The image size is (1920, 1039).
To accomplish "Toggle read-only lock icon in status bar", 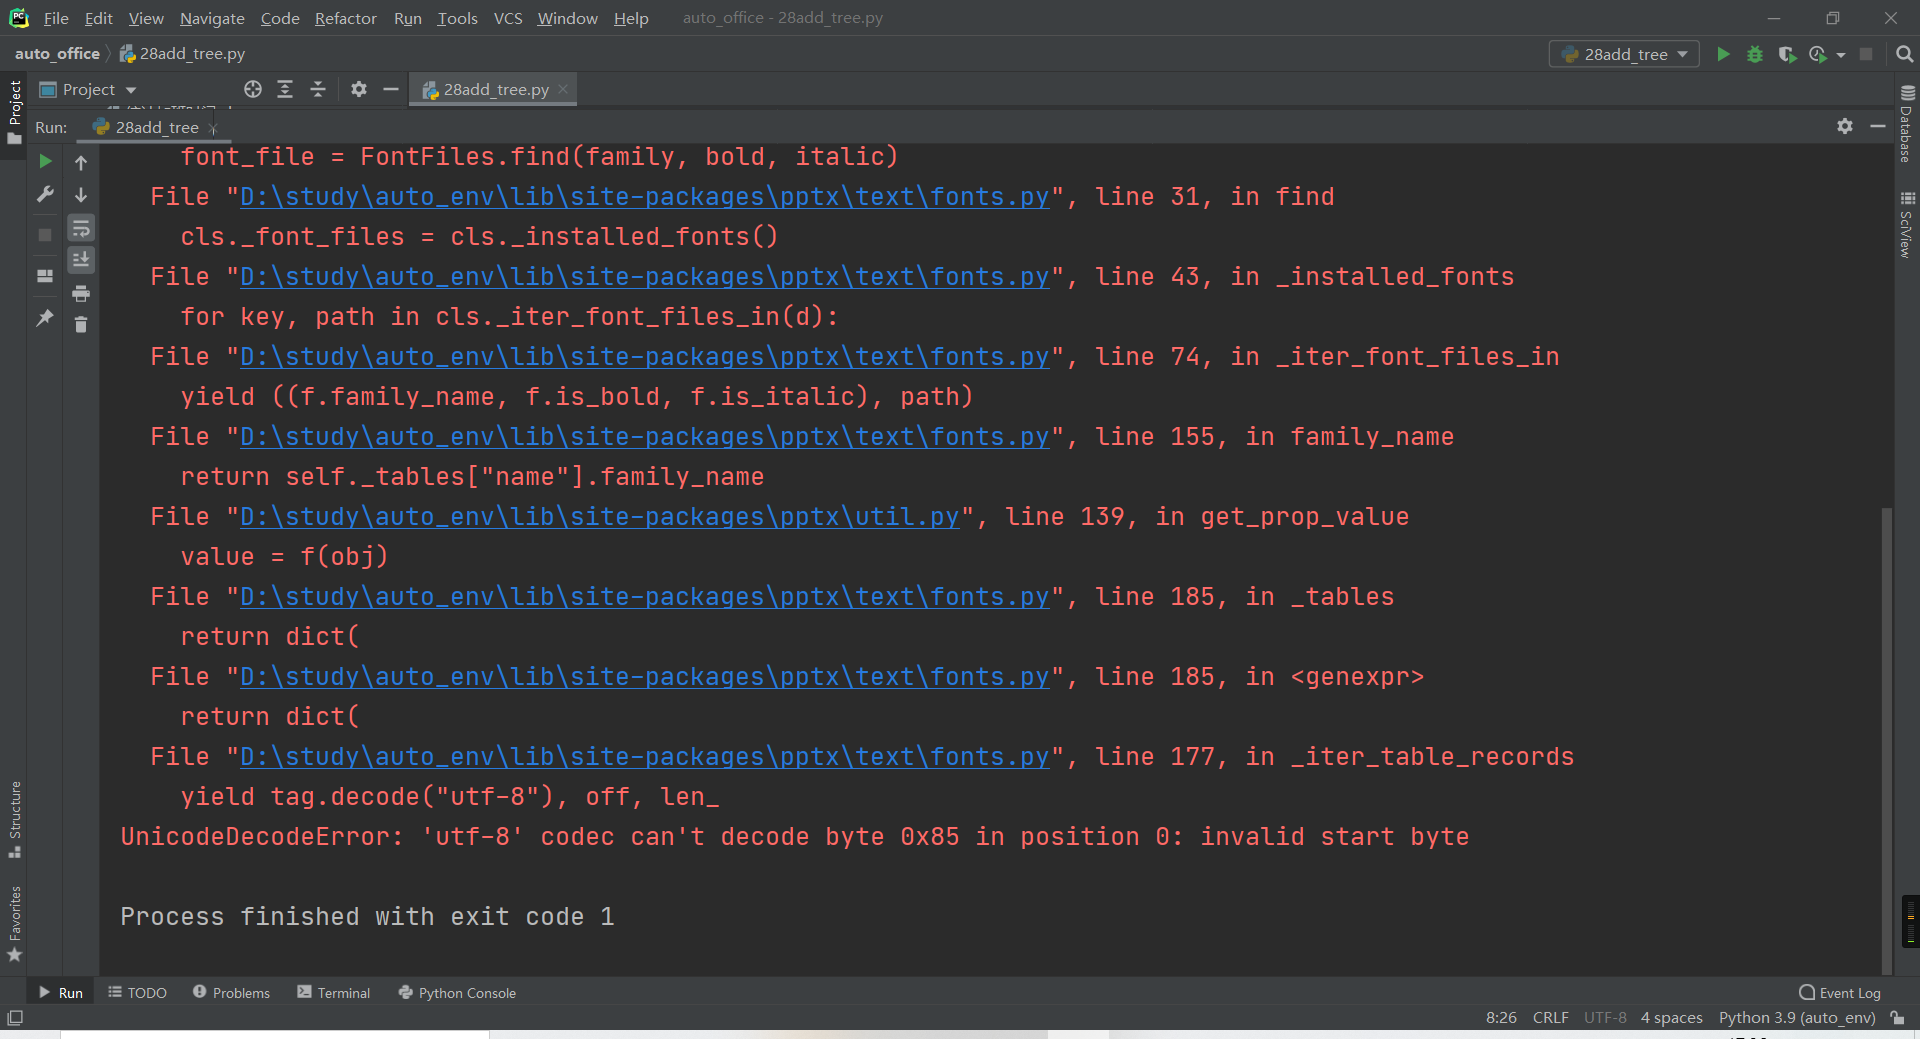I will pos(1897,1018).
